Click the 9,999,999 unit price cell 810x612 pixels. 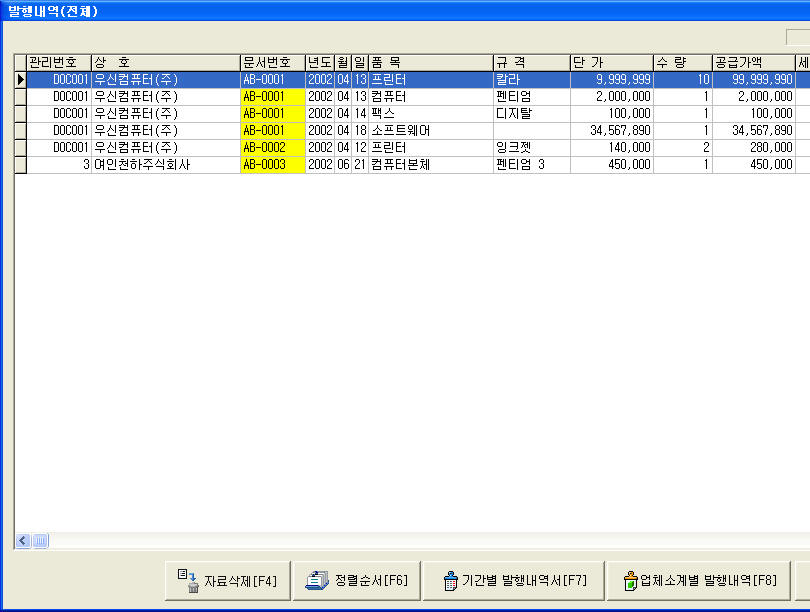click(612, 80)
